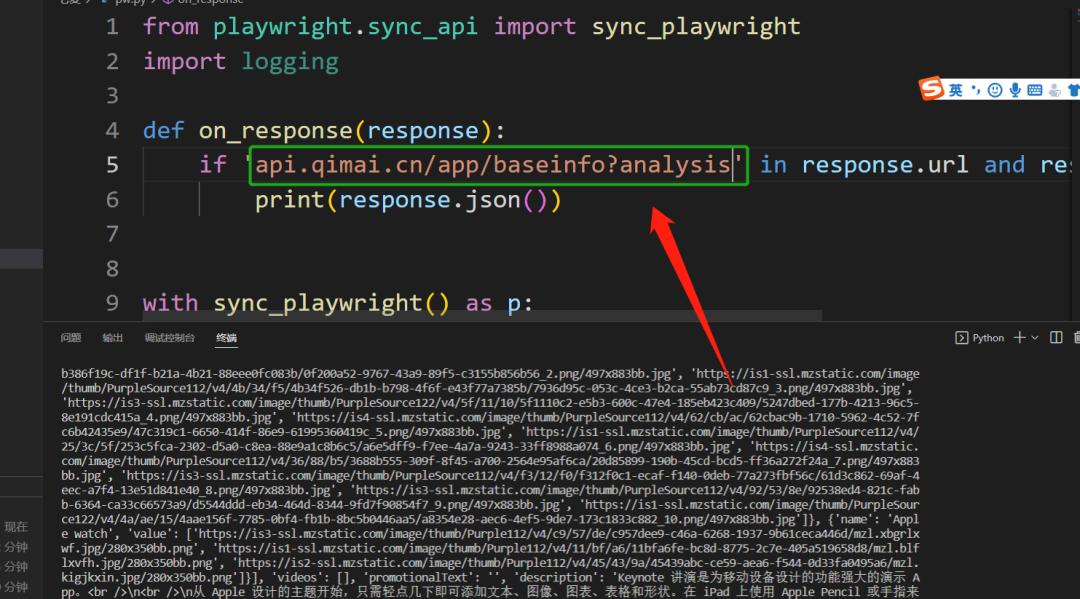Open the Sogou input method logo
The height and width of the screenshot is (599, 1080).
click(x=931, y=89)
